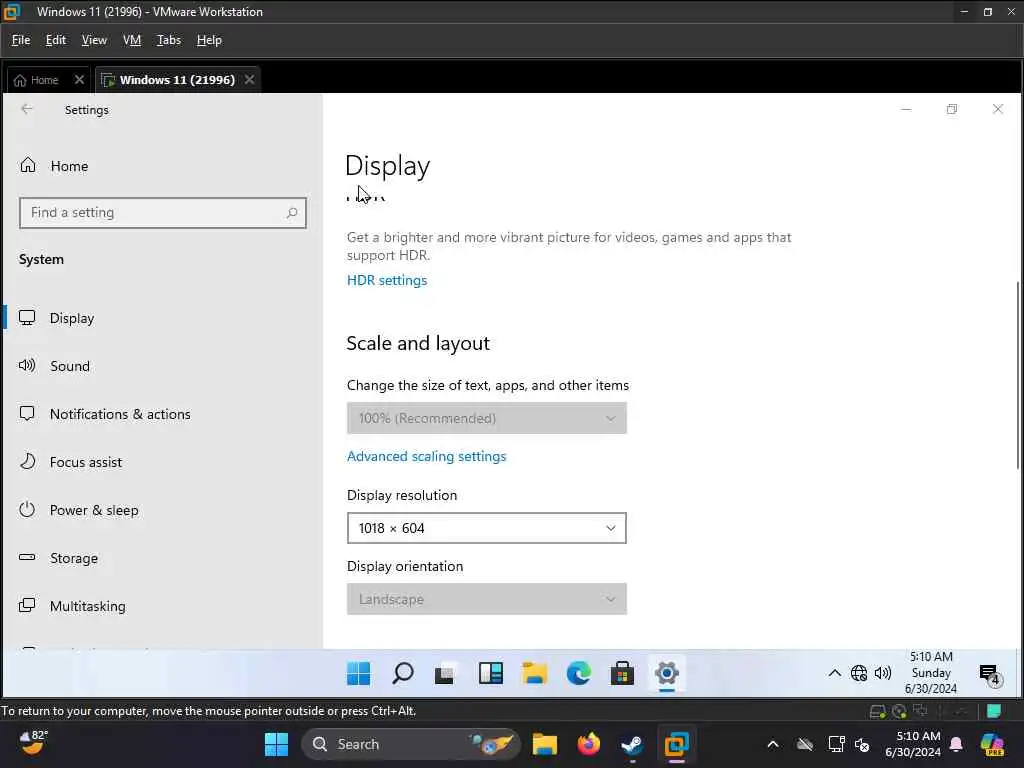The width and height of the screenshot is (1024, 768).
Task: Open File Explorer in guest taskbar
Action: click(534, 673)
